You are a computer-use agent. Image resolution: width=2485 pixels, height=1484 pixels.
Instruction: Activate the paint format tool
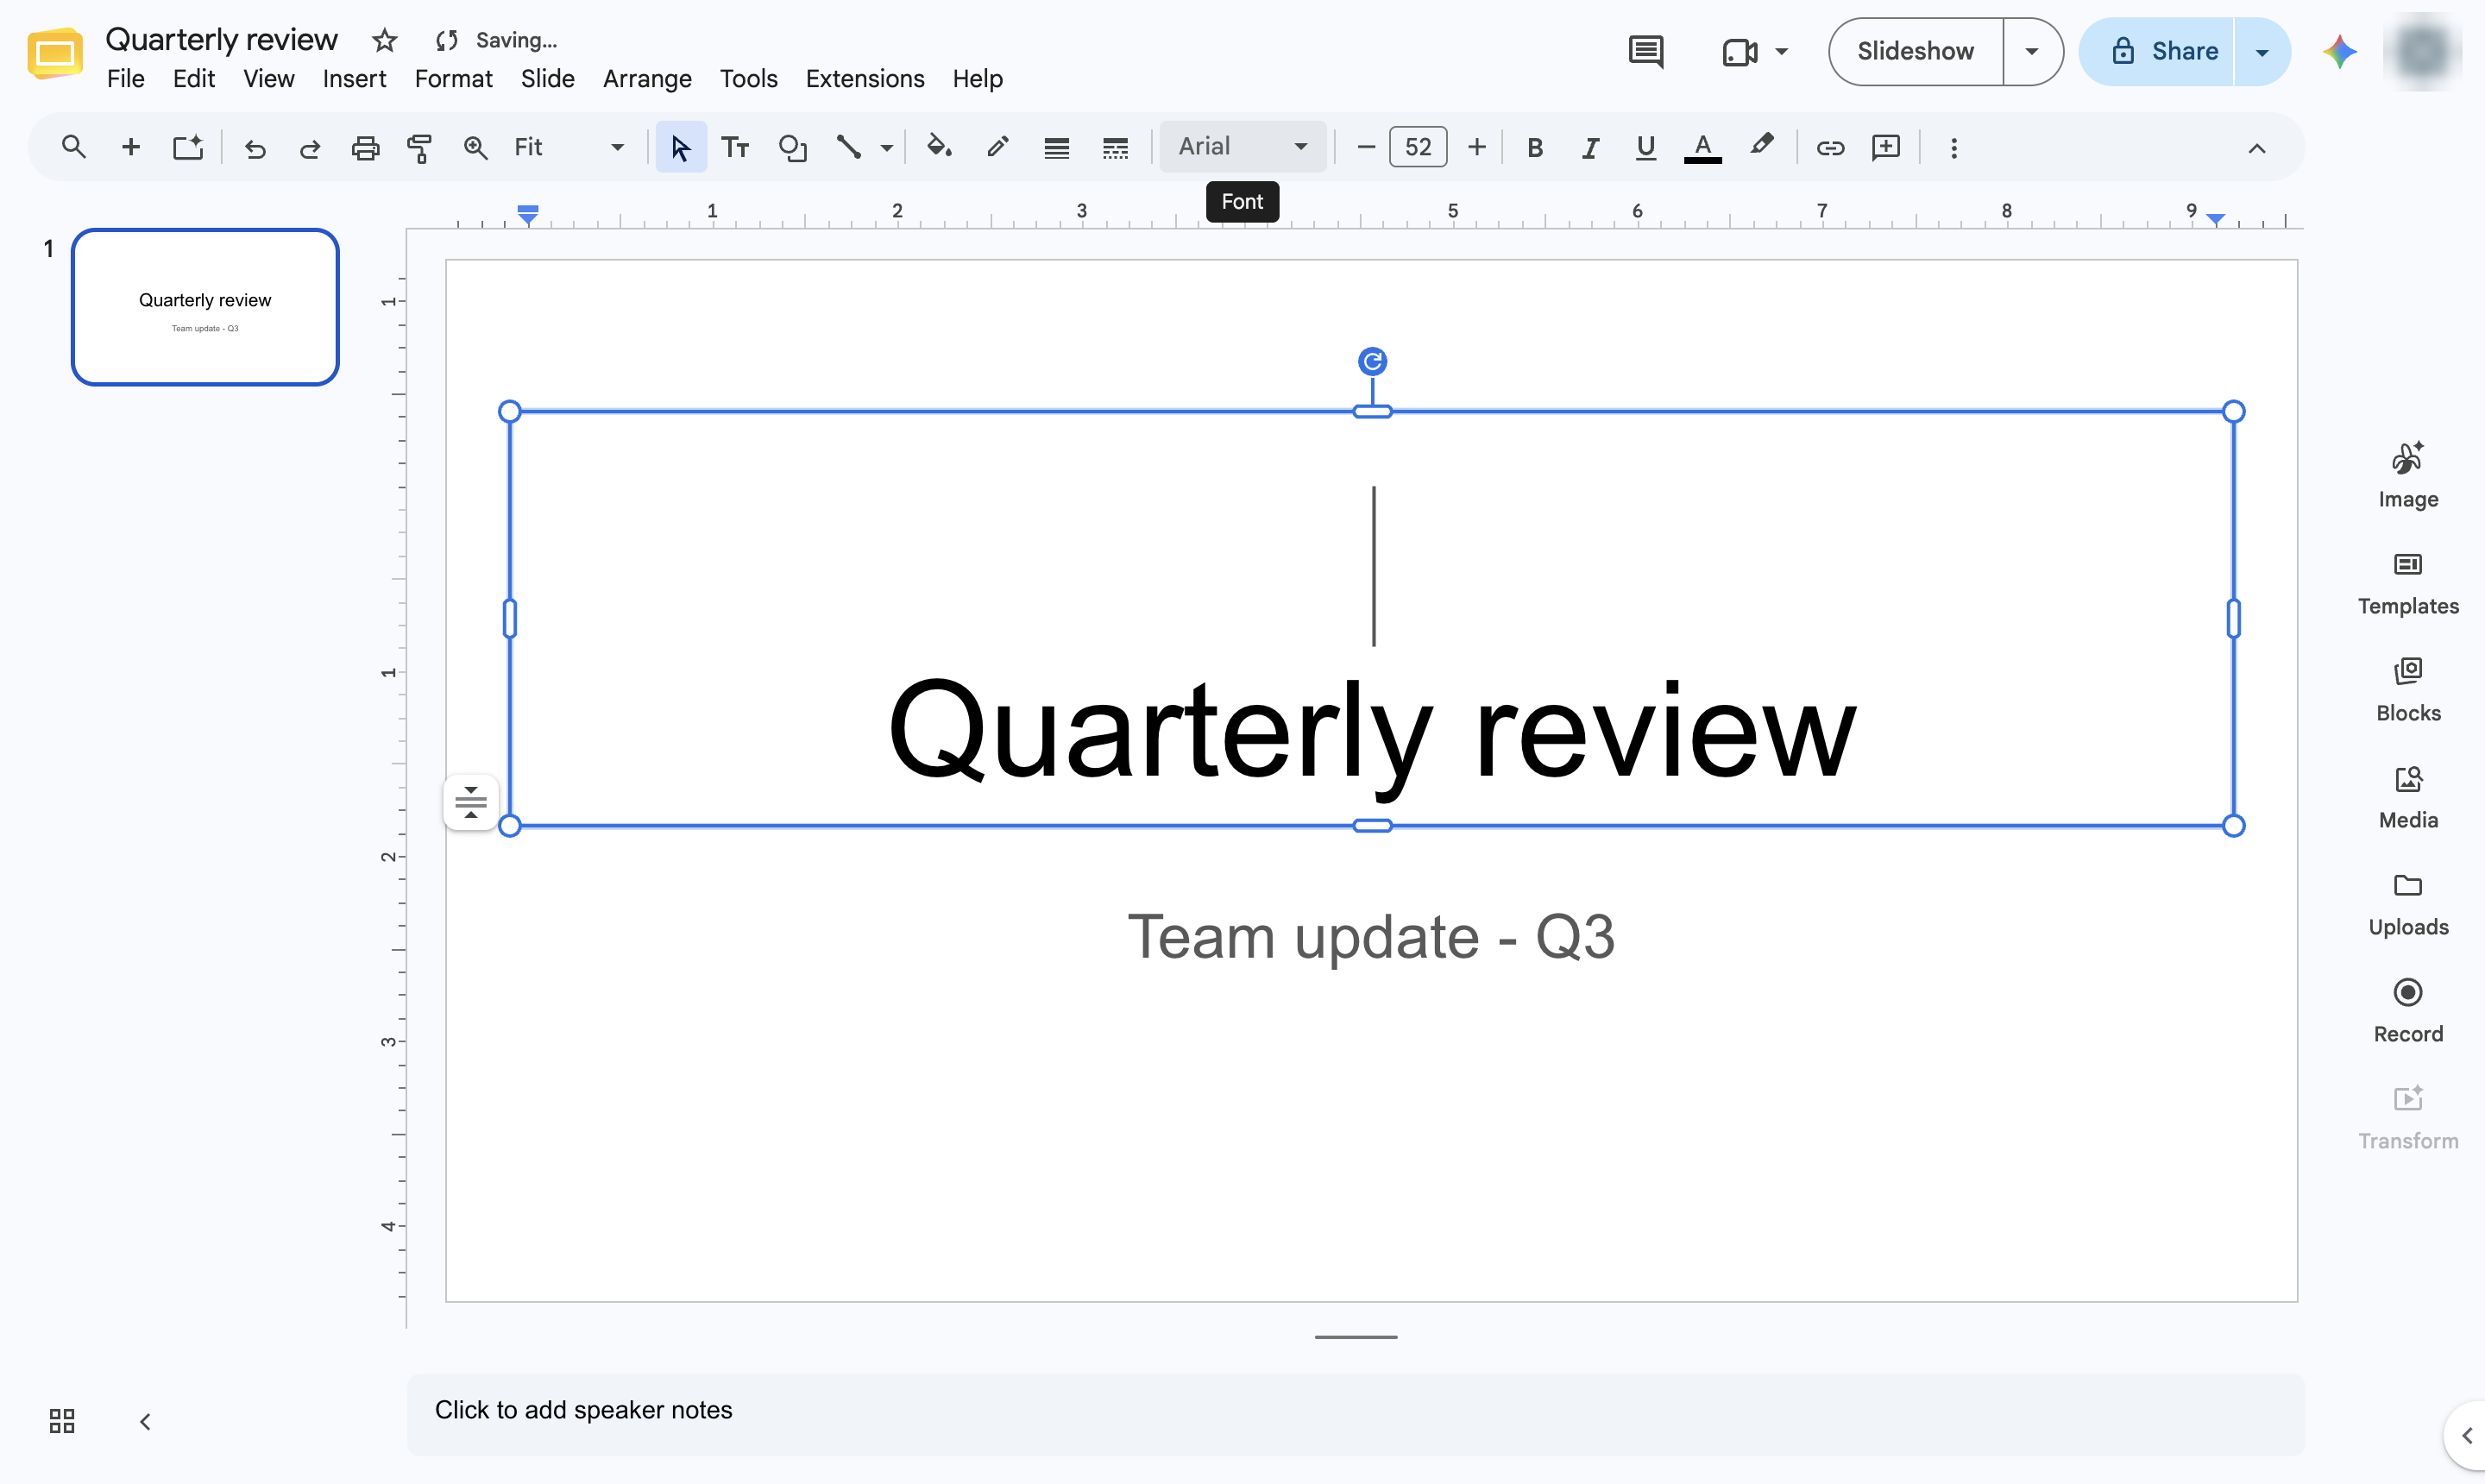(x=419, y=148)
